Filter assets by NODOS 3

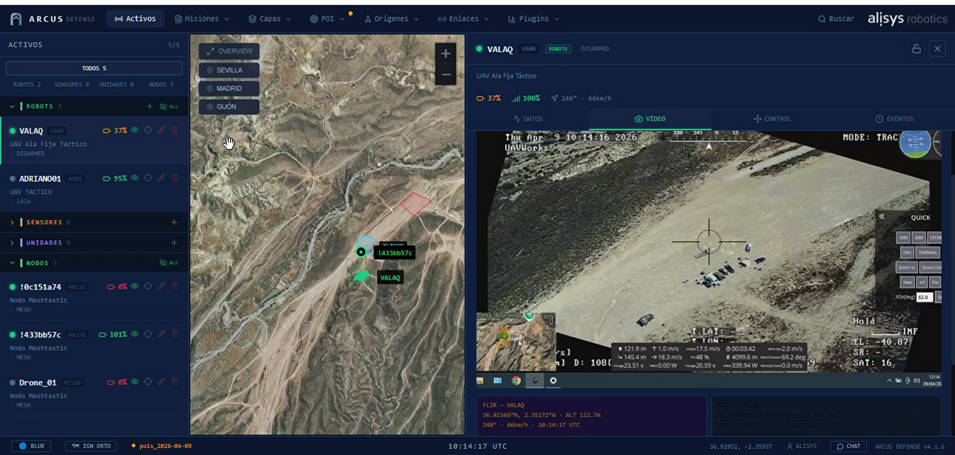160,85
